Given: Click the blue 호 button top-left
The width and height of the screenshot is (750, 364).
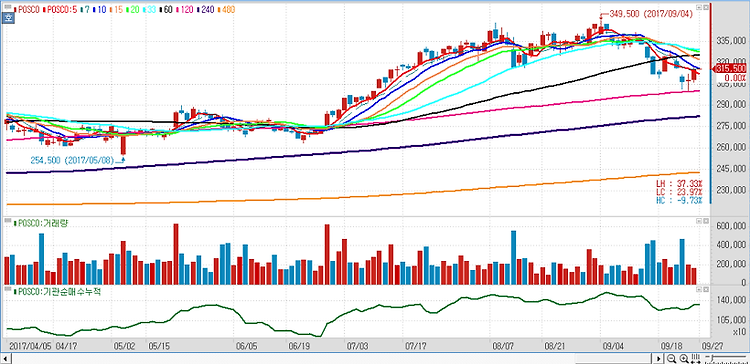Looking at the screenshot, I should click(x=8, y=18).
